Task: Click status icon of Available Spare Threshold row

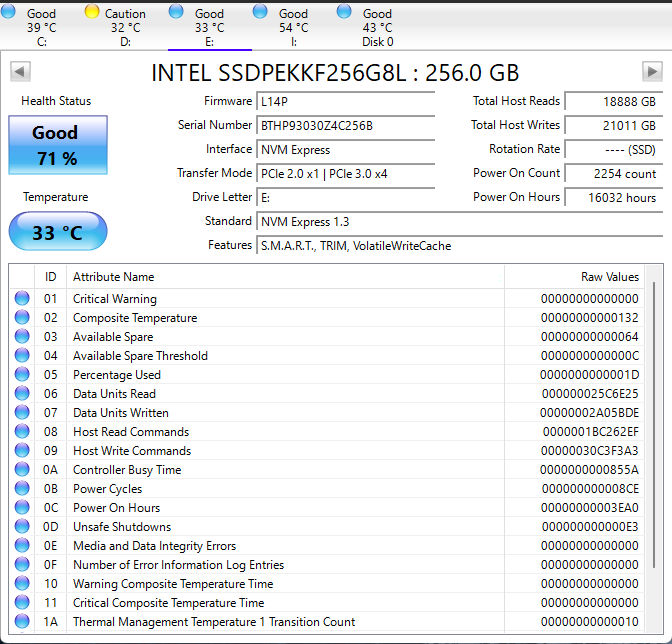Action: [x=22, y=355]
